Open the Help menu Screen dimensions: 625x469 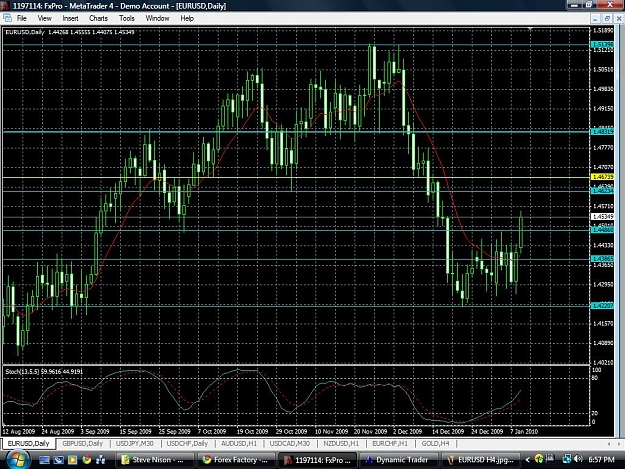[187, 18]
